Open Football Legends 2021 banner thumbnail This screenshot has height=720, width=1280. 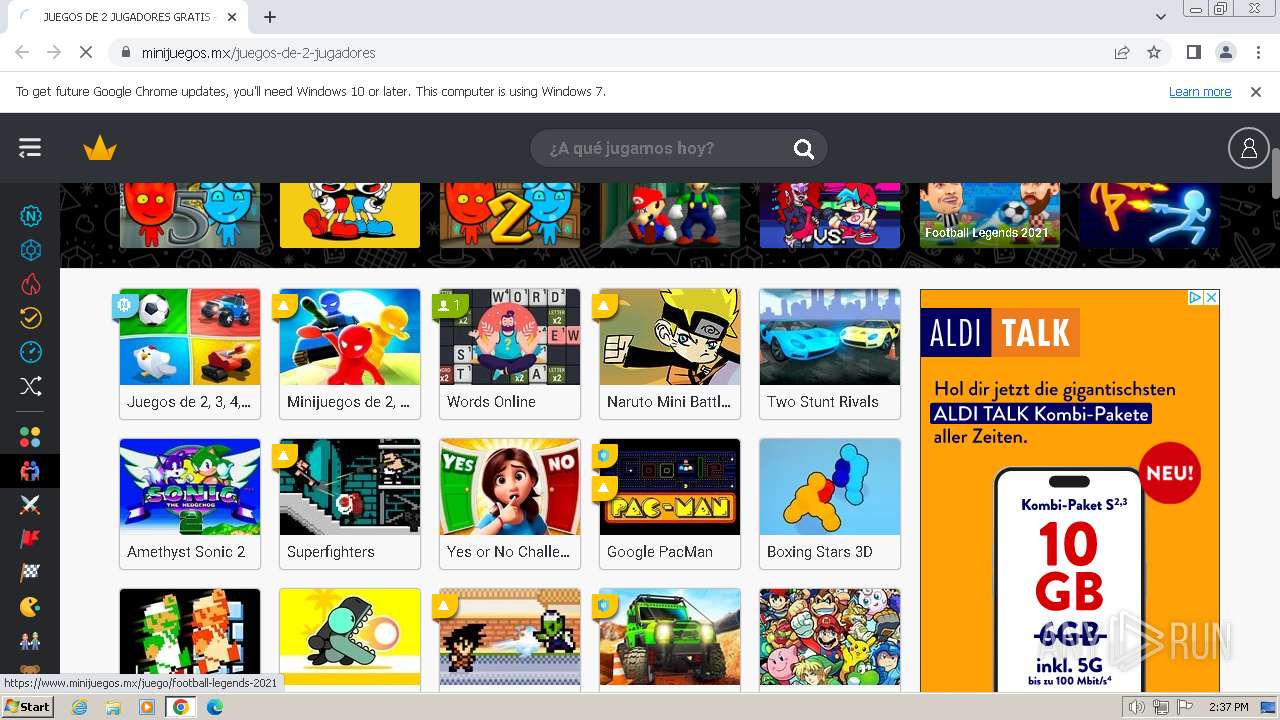(990, 215)
